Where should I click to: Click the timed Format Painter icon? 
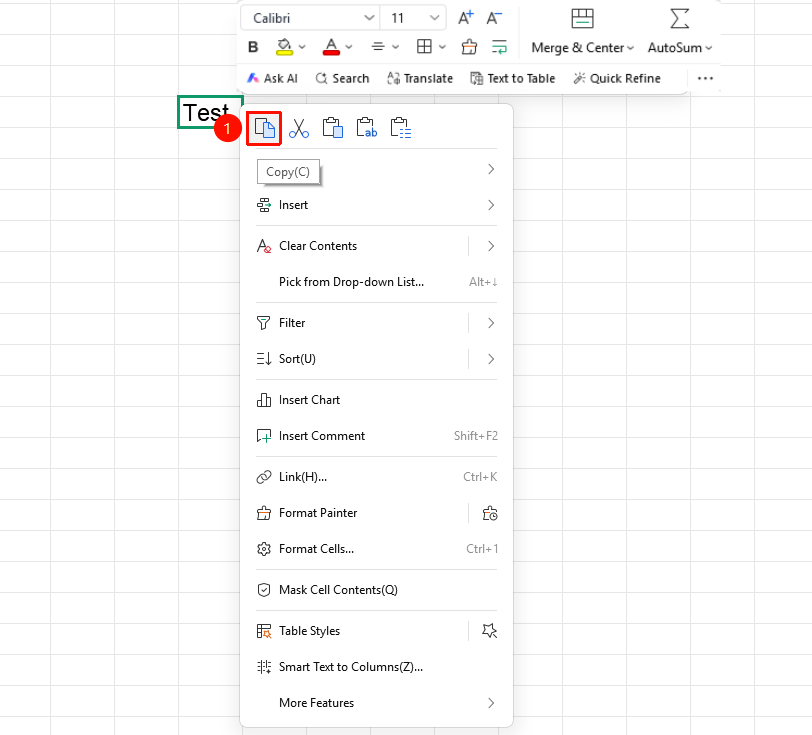click(x=490, y=513)
